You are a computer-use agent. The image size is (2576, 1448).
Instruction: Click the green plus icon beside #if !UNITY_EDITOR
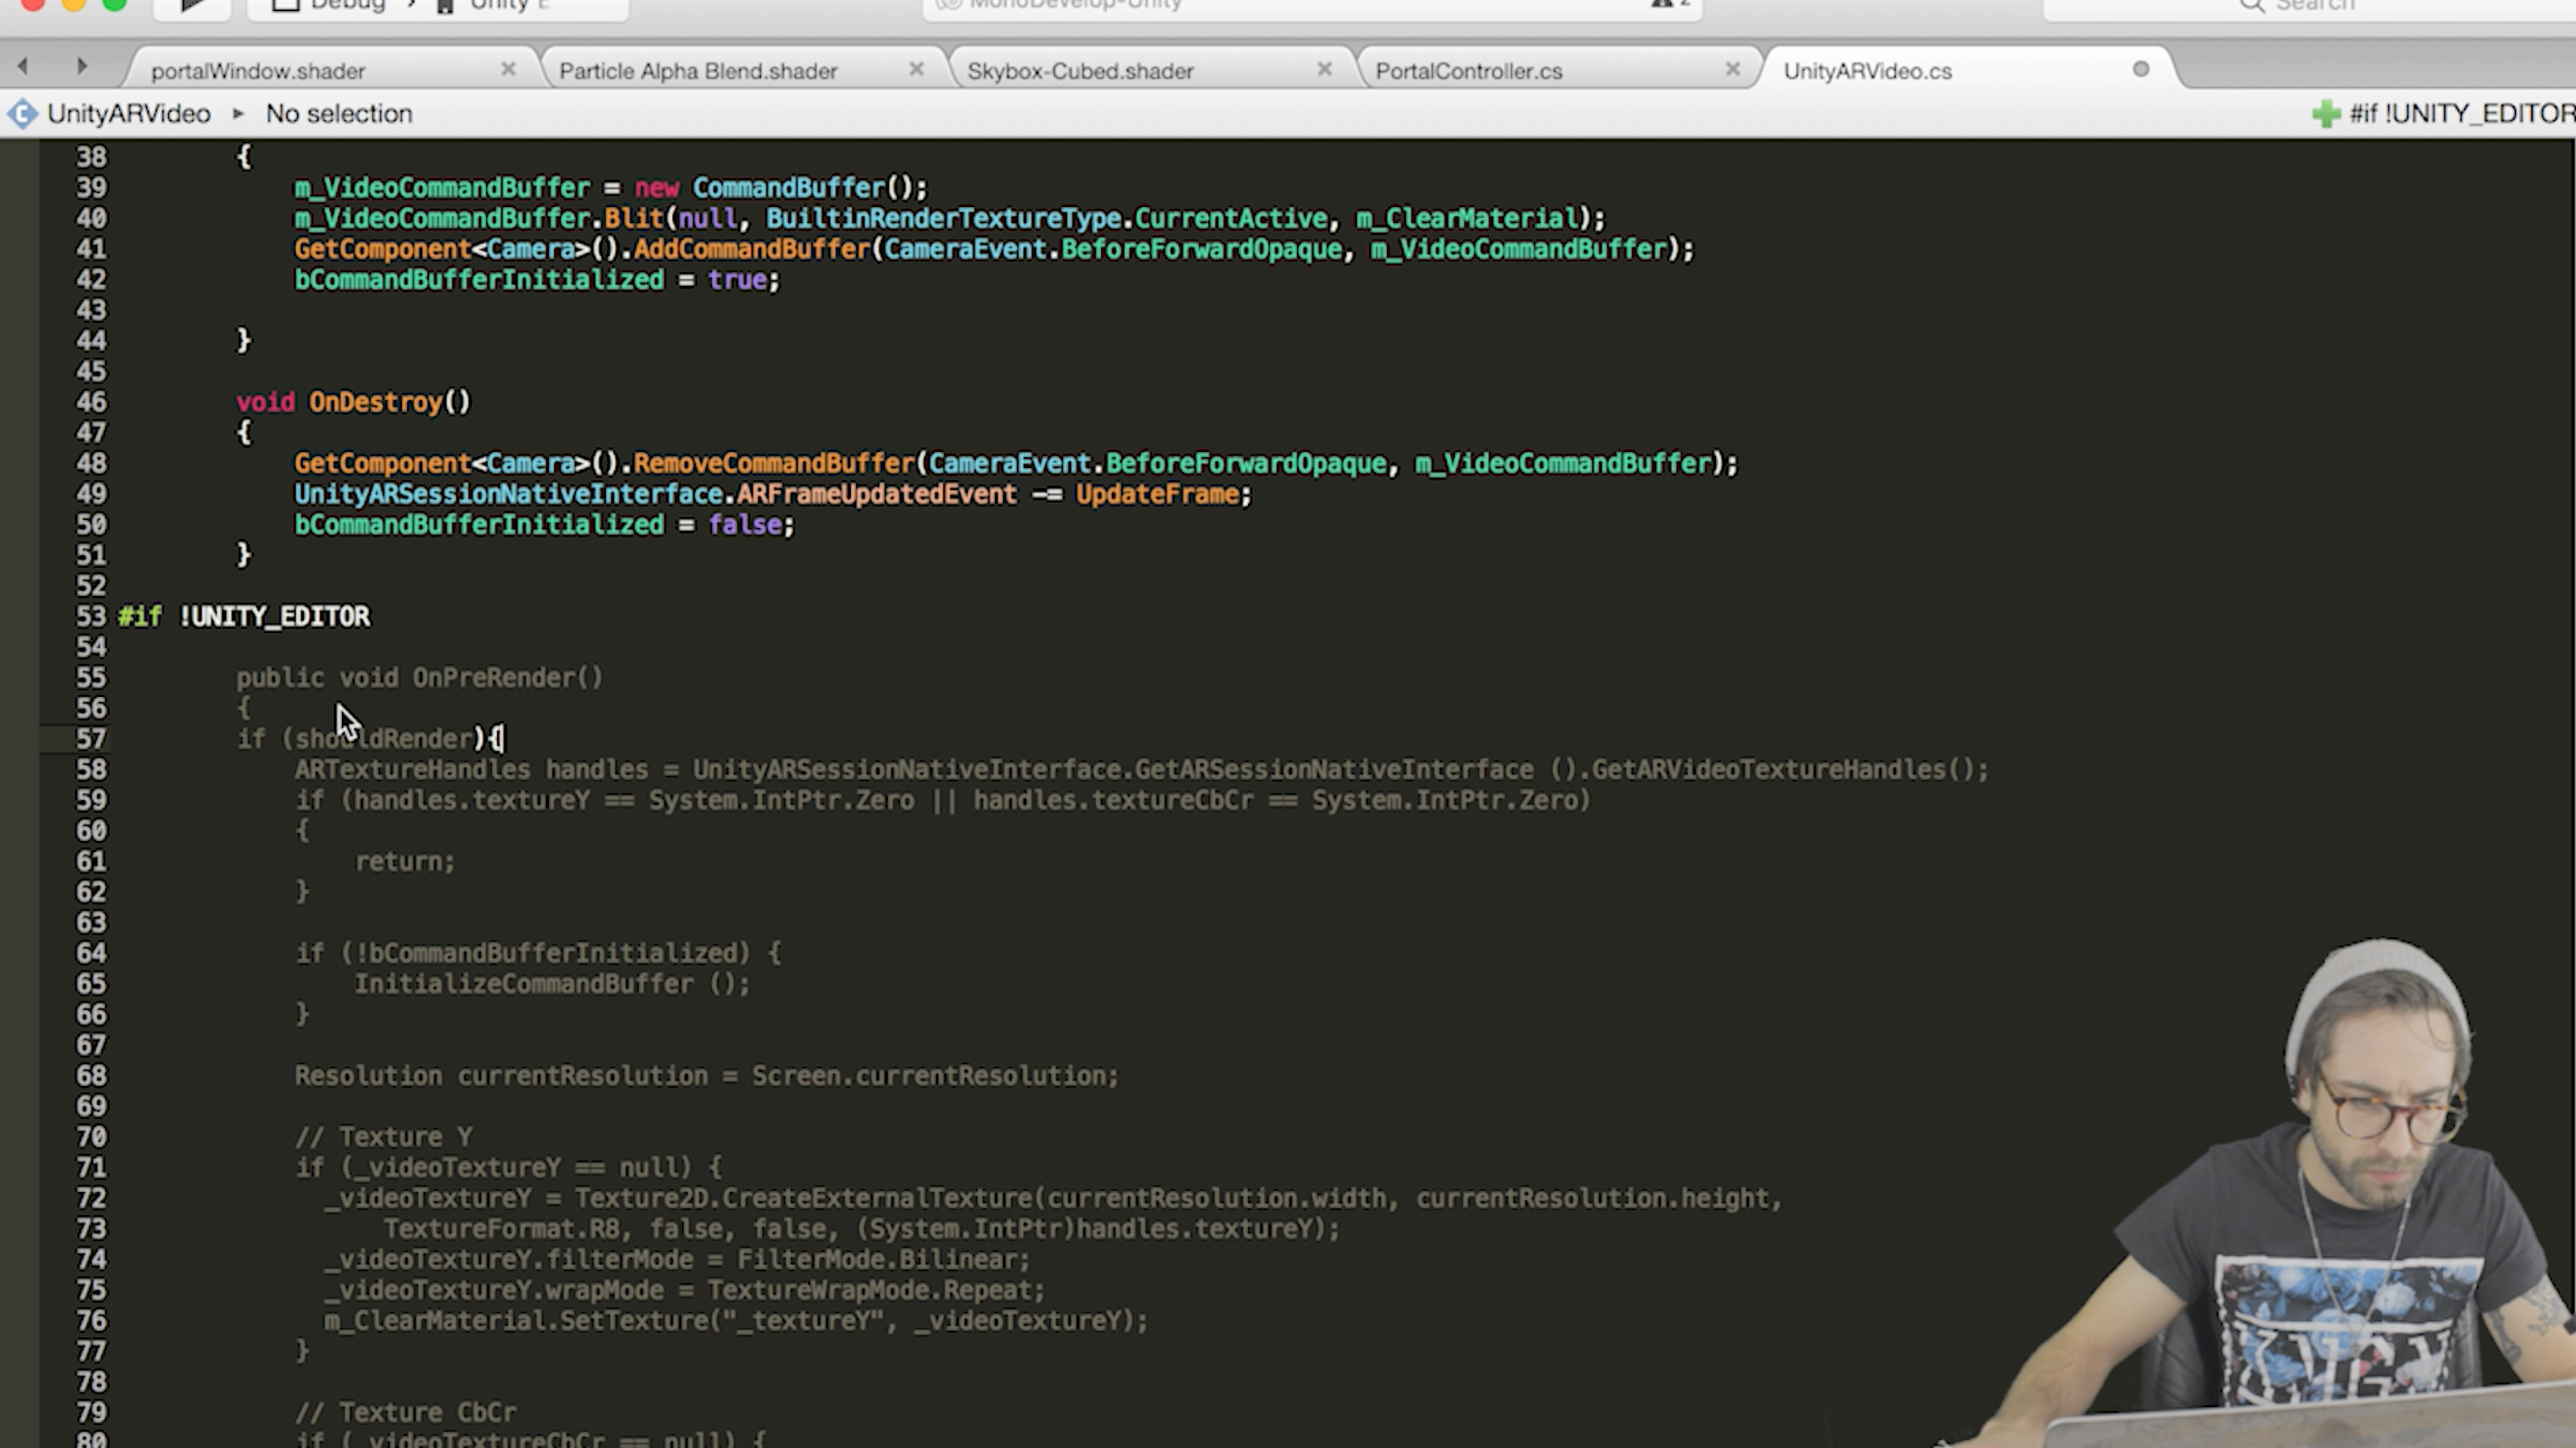2326,114
